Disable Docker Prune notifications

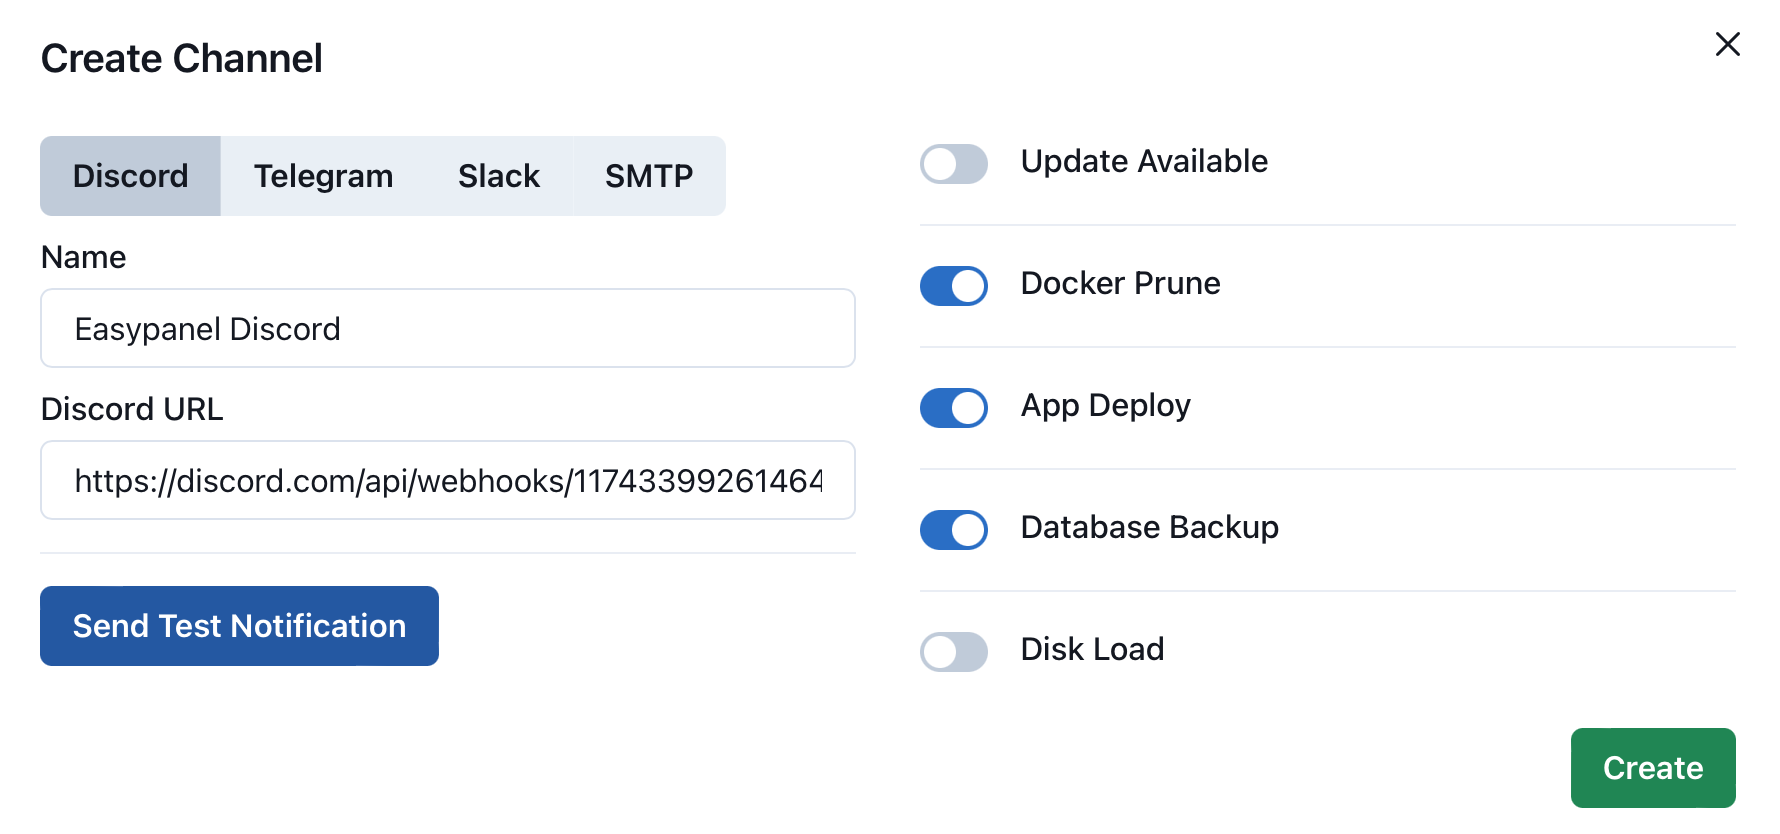coord(953,286)
